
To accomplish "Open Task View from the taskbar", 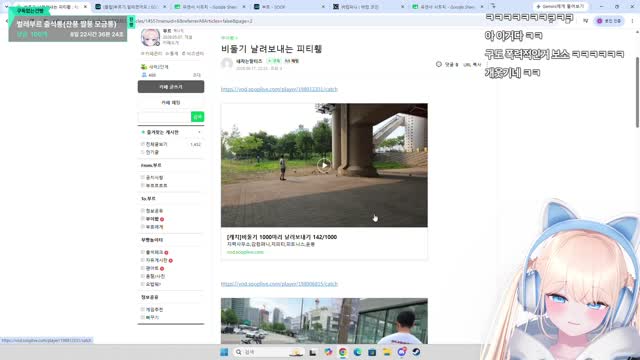I will pos(313,352).
